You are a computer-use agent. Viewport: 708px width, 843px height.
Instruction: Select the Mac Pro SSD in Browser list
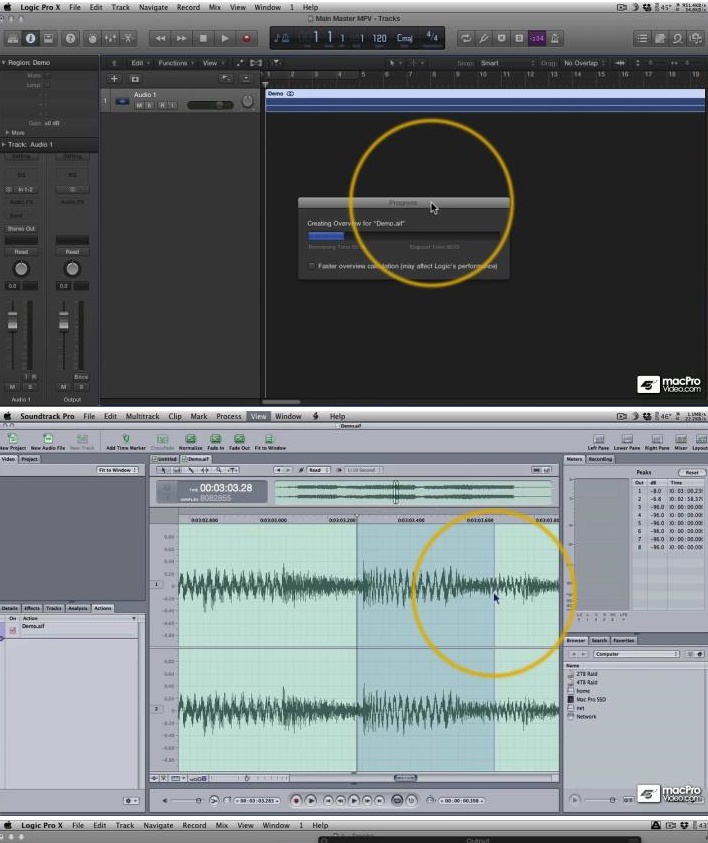point(591,699)
